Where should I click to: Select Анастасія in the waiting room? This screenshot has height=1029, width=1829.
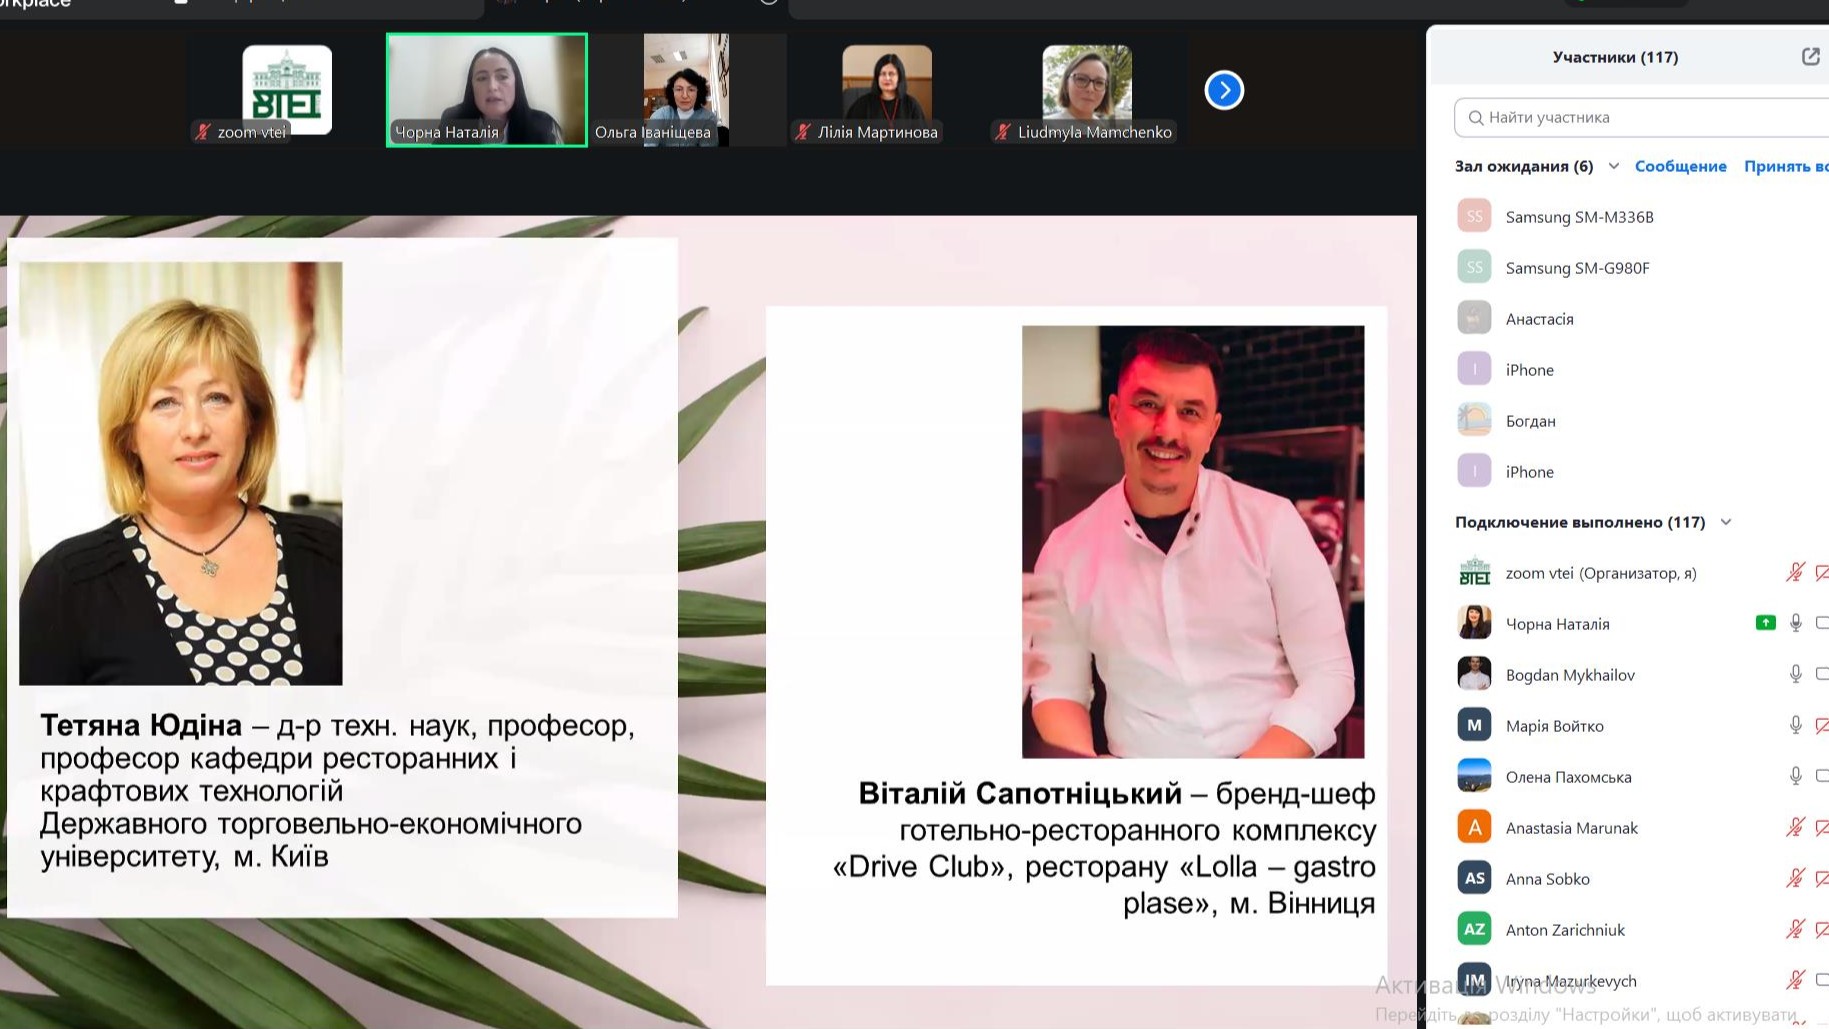[1539, 319]
